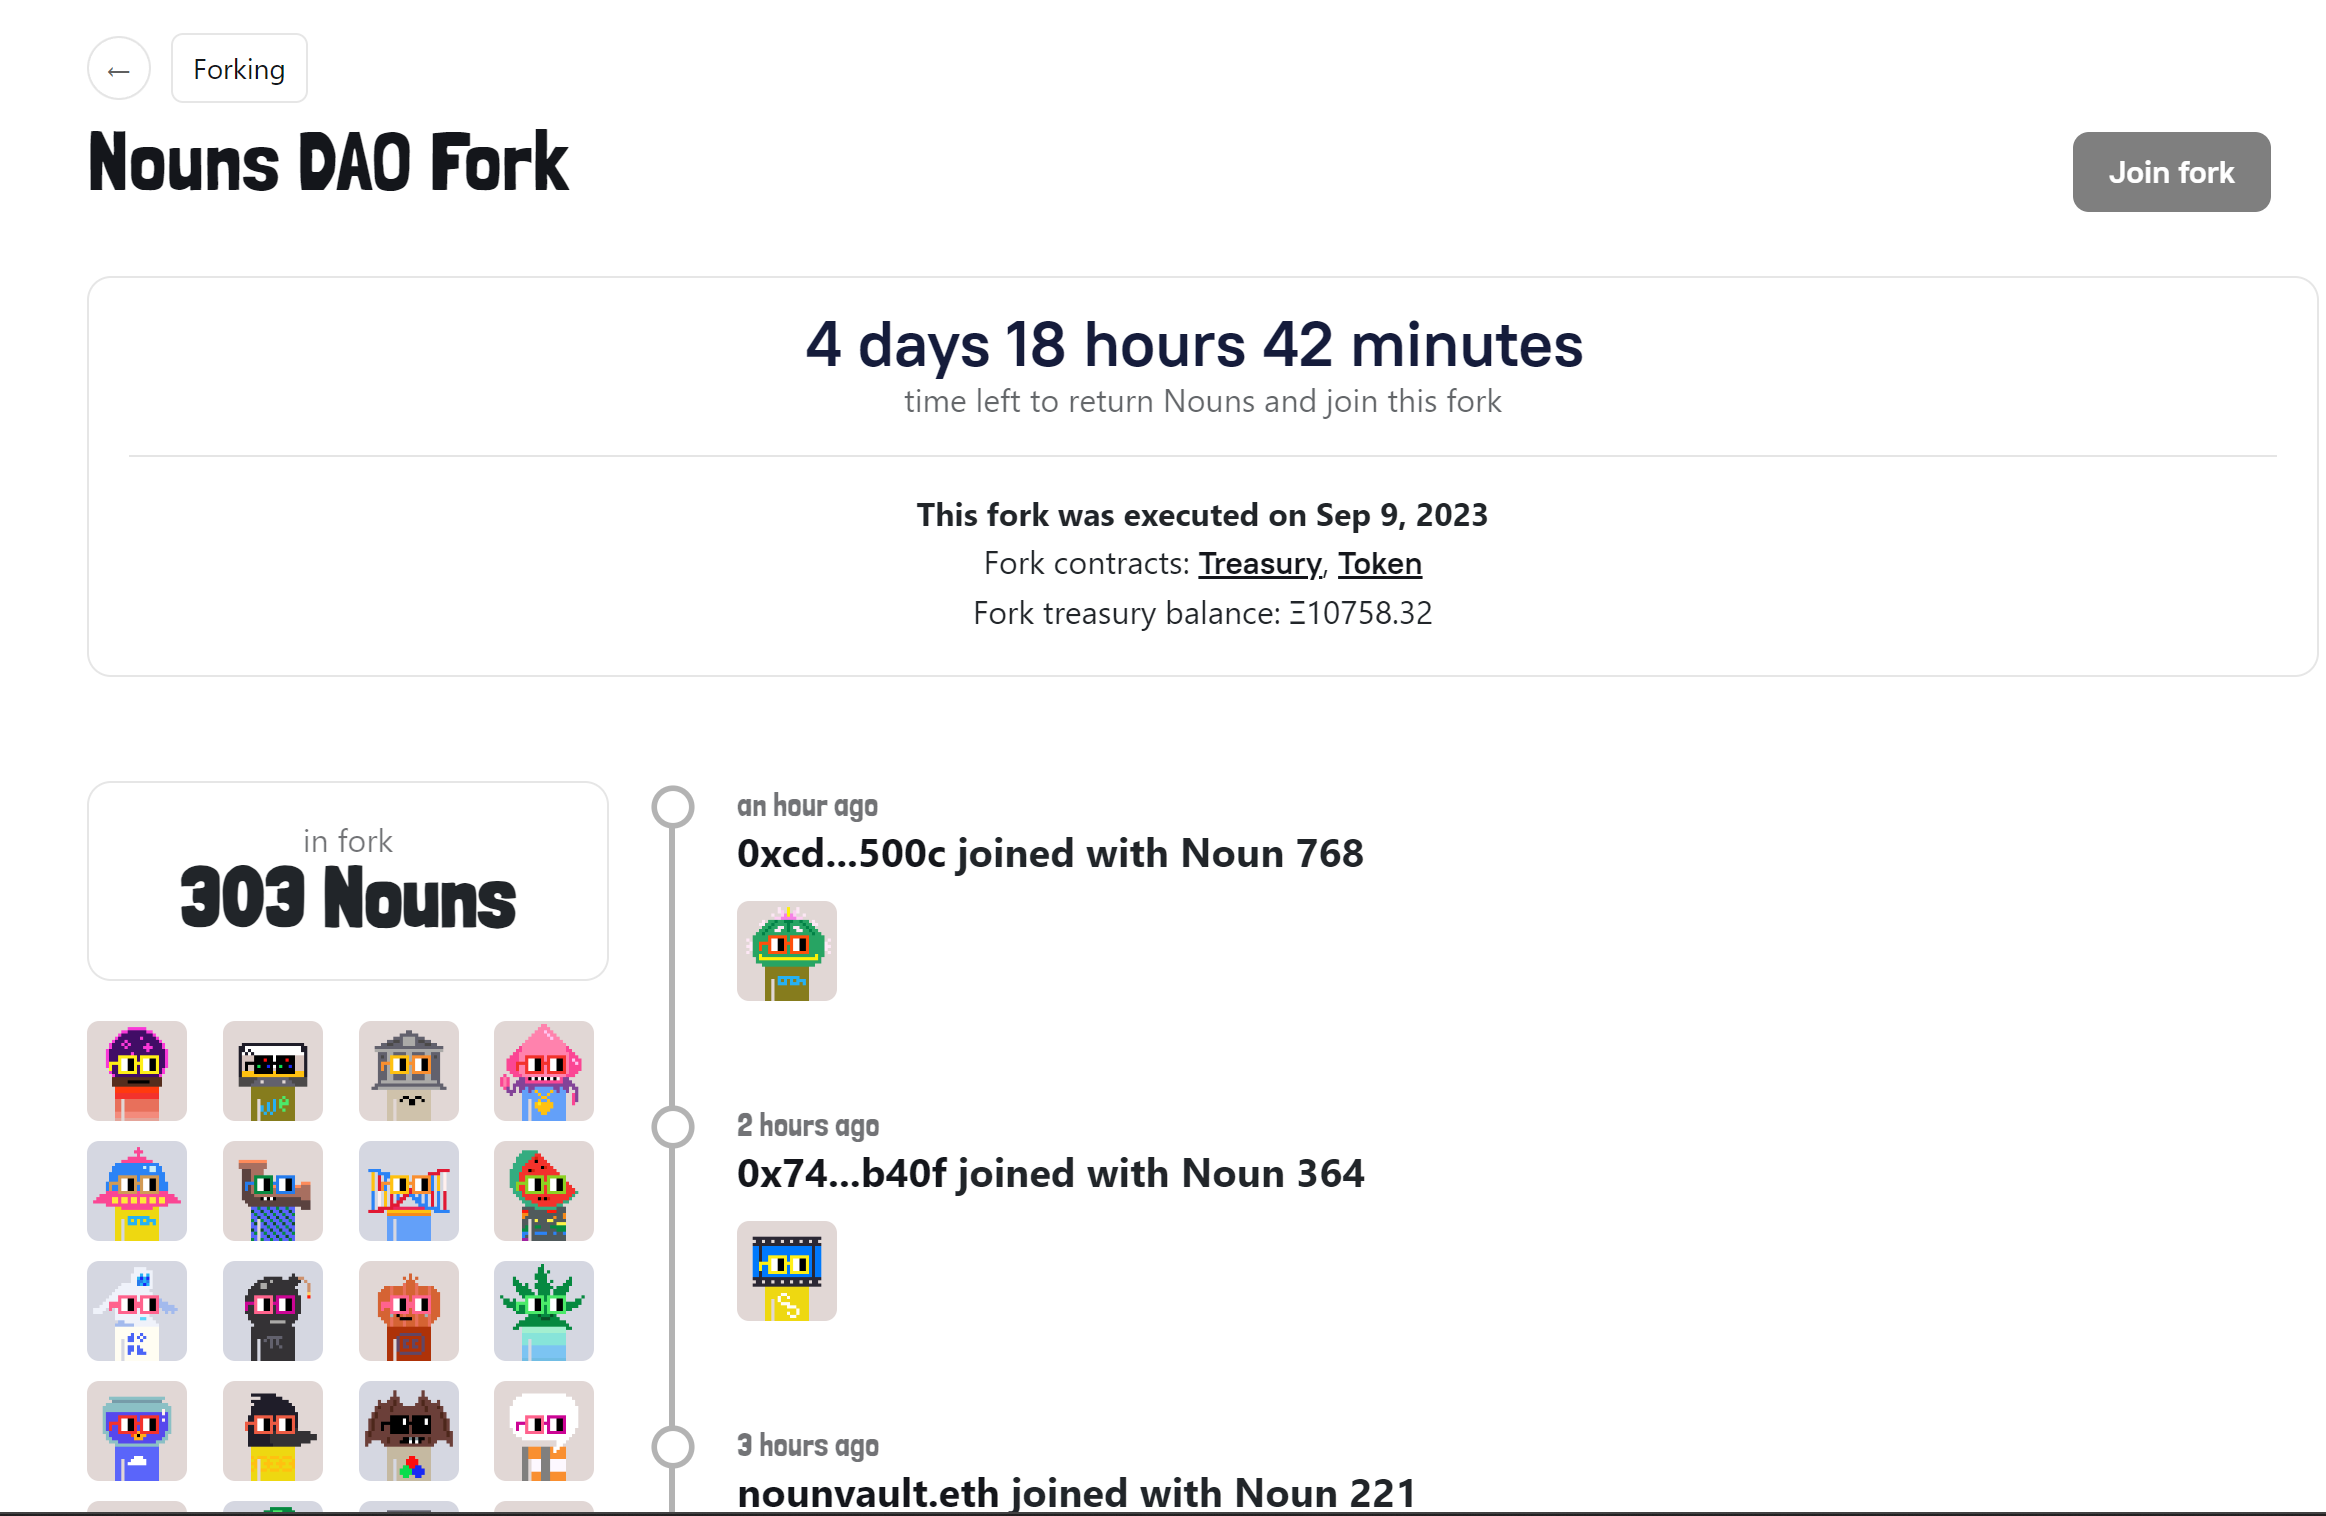Click the '2 hours ago' timeline marker

click(673, 1126)
